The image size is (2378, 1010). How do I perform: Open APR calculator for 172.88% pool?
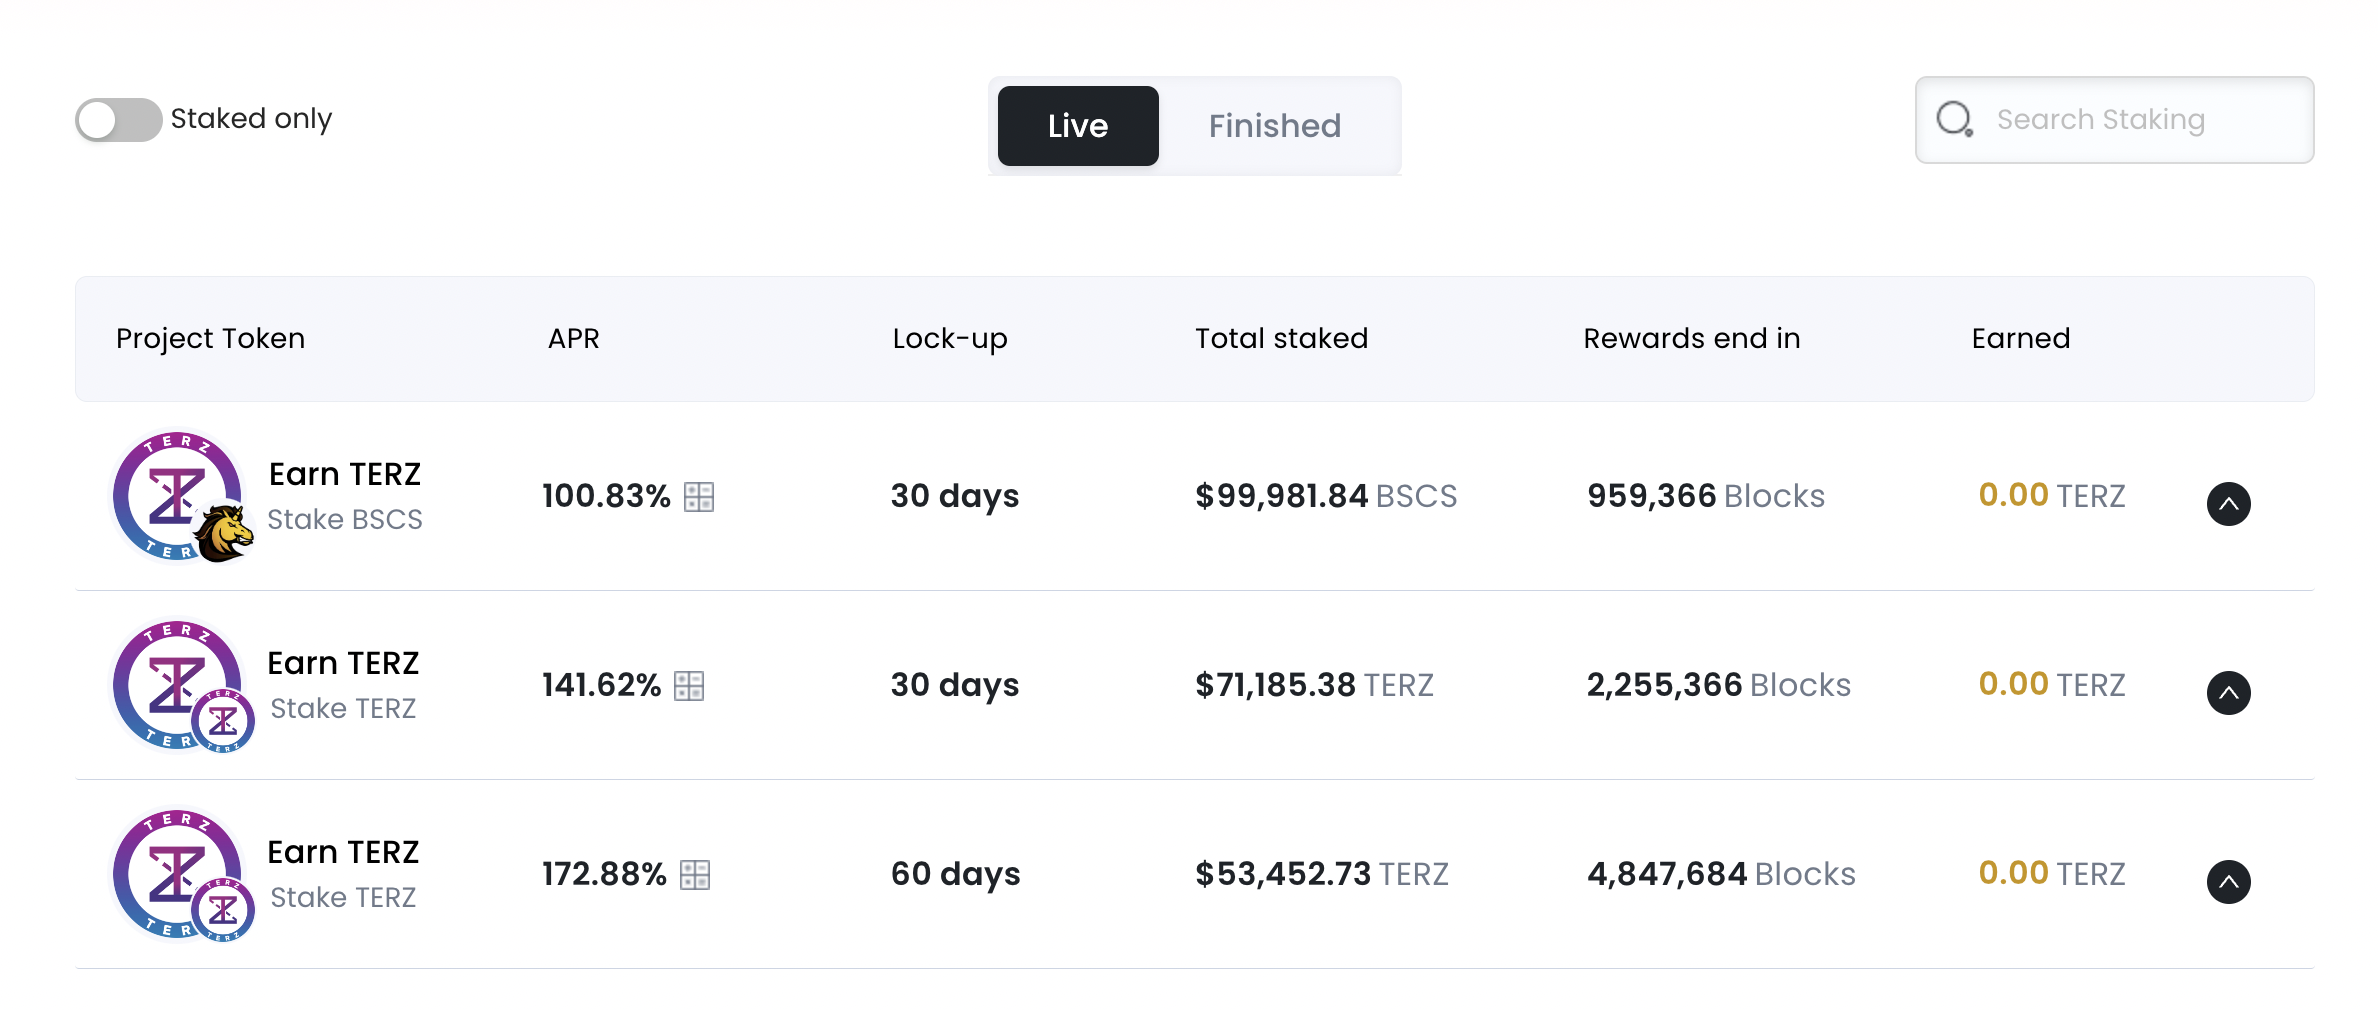click(695, 875)
